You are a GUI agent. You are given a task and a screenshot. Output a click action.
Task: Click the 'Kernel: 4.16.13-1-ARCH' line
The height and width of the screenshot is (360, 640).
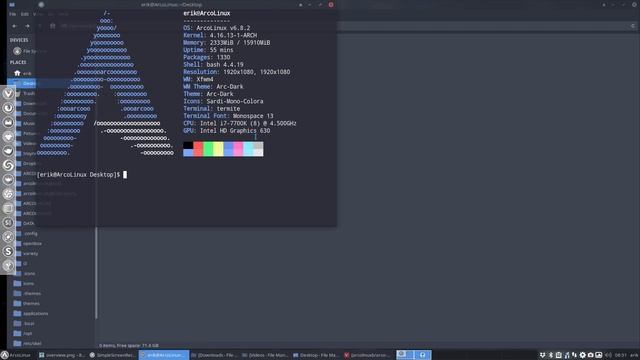[x=220, y=35]
